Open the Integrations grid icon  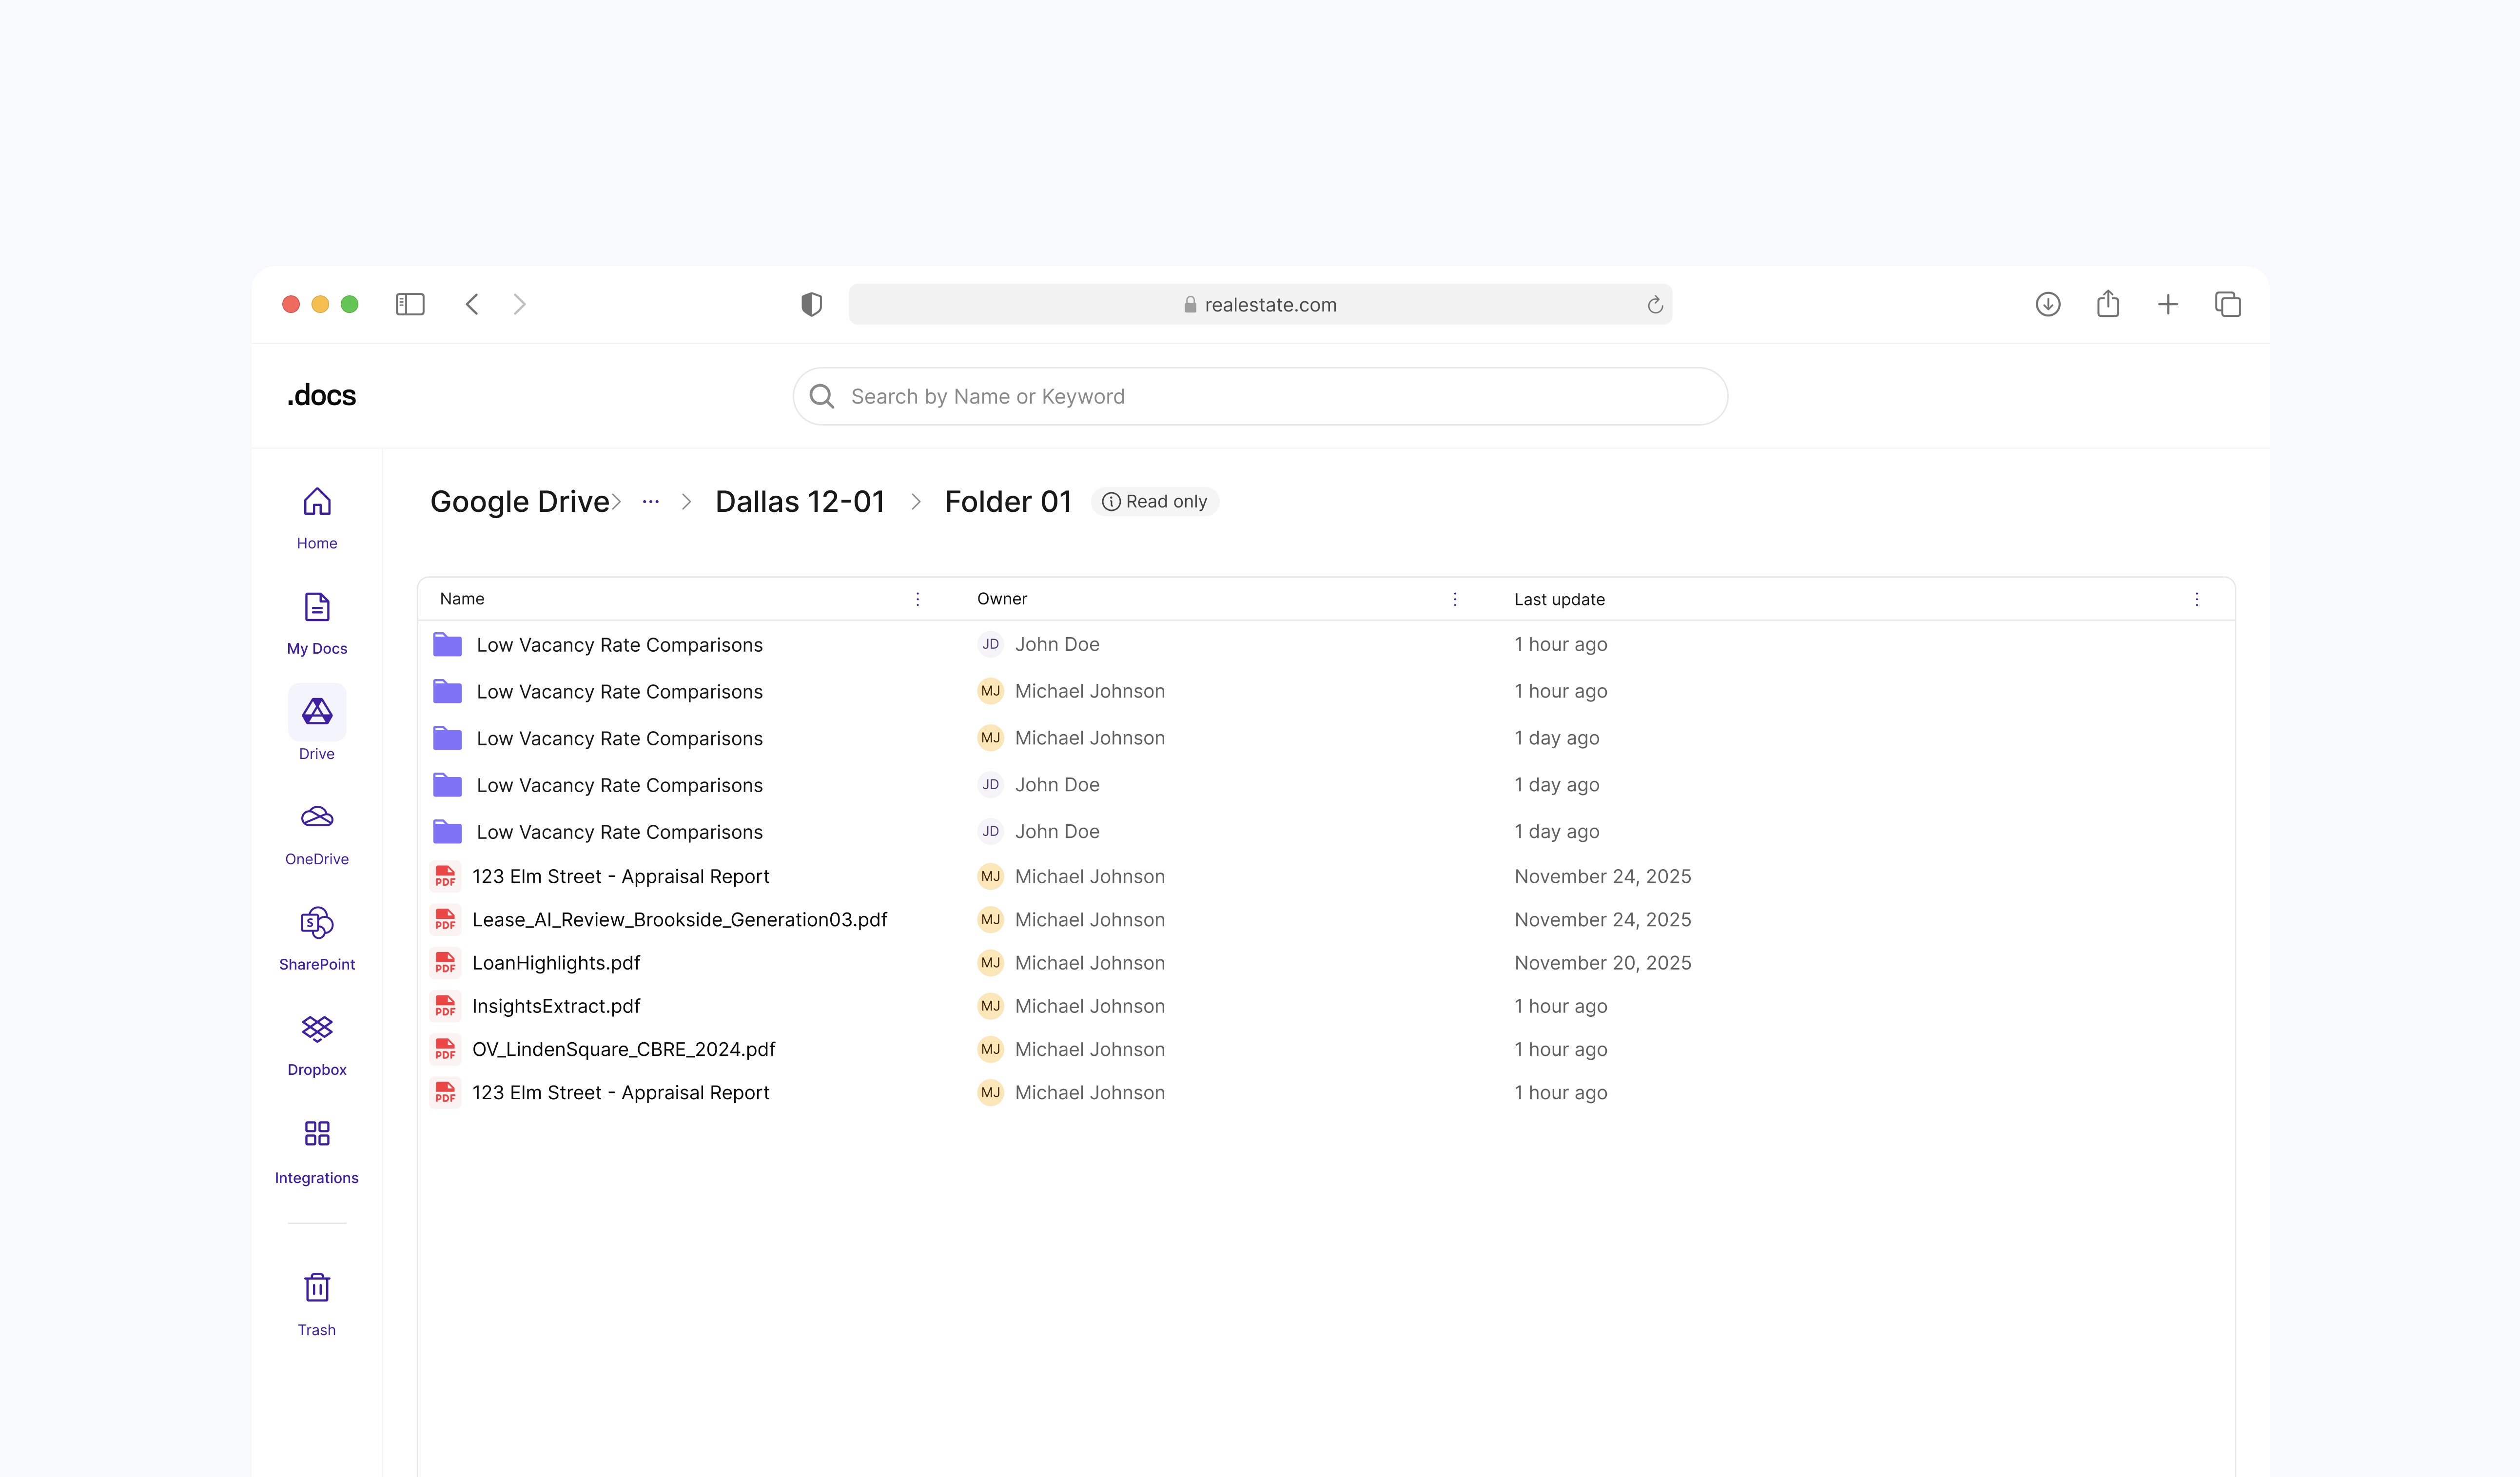pos(317,1133)
